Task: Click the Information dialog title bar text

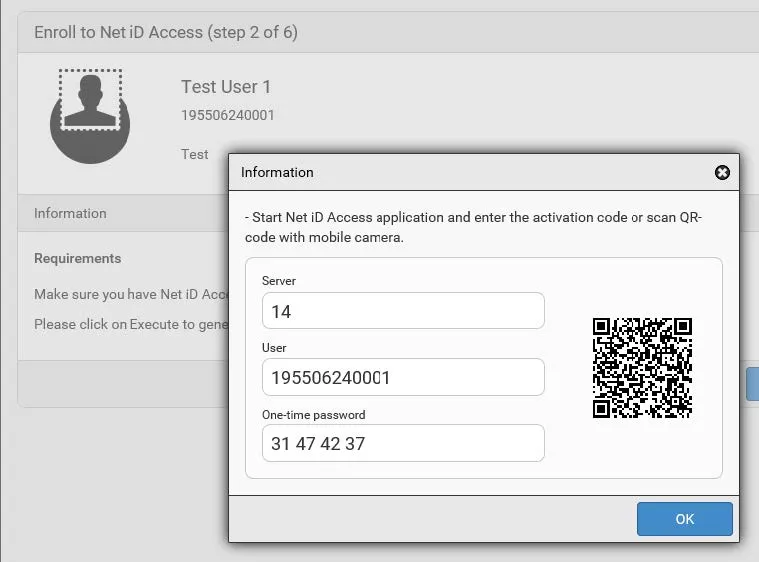Action: (277, 172)
